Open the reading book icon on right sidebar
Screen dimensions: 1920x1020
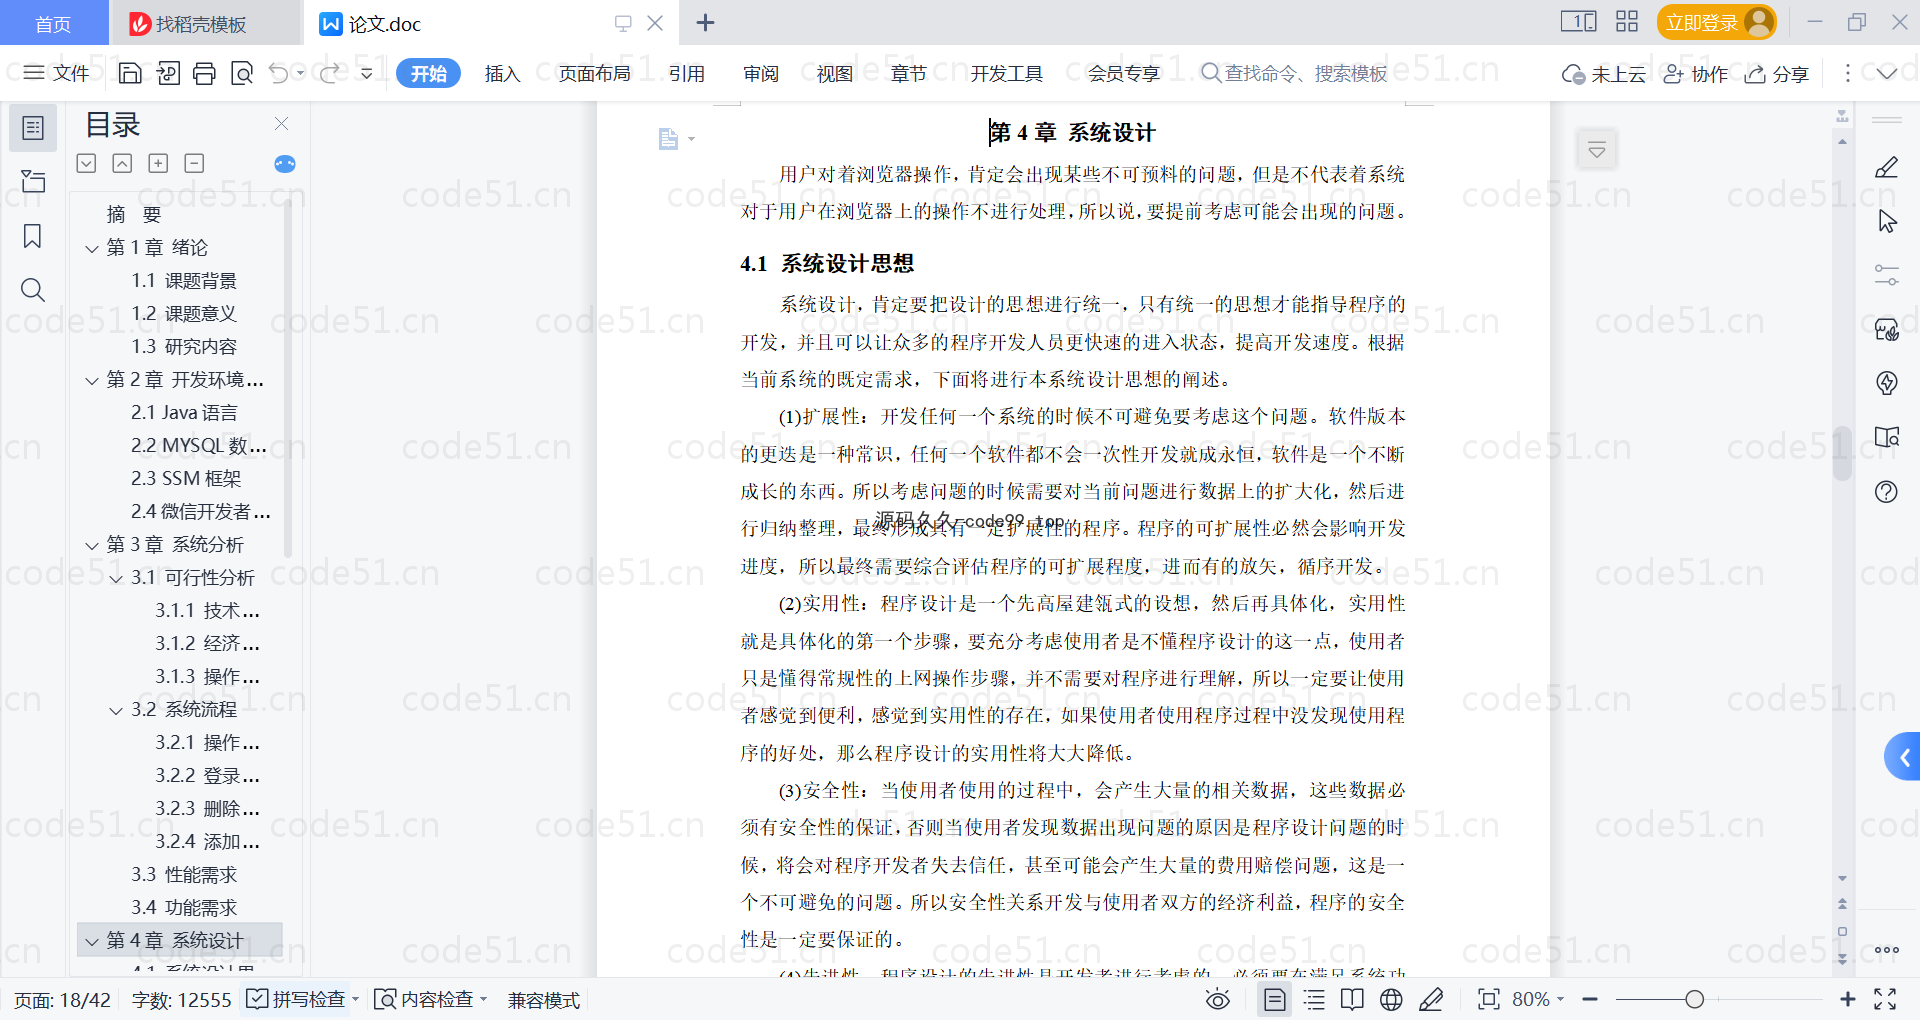(x=1886, y=437)
